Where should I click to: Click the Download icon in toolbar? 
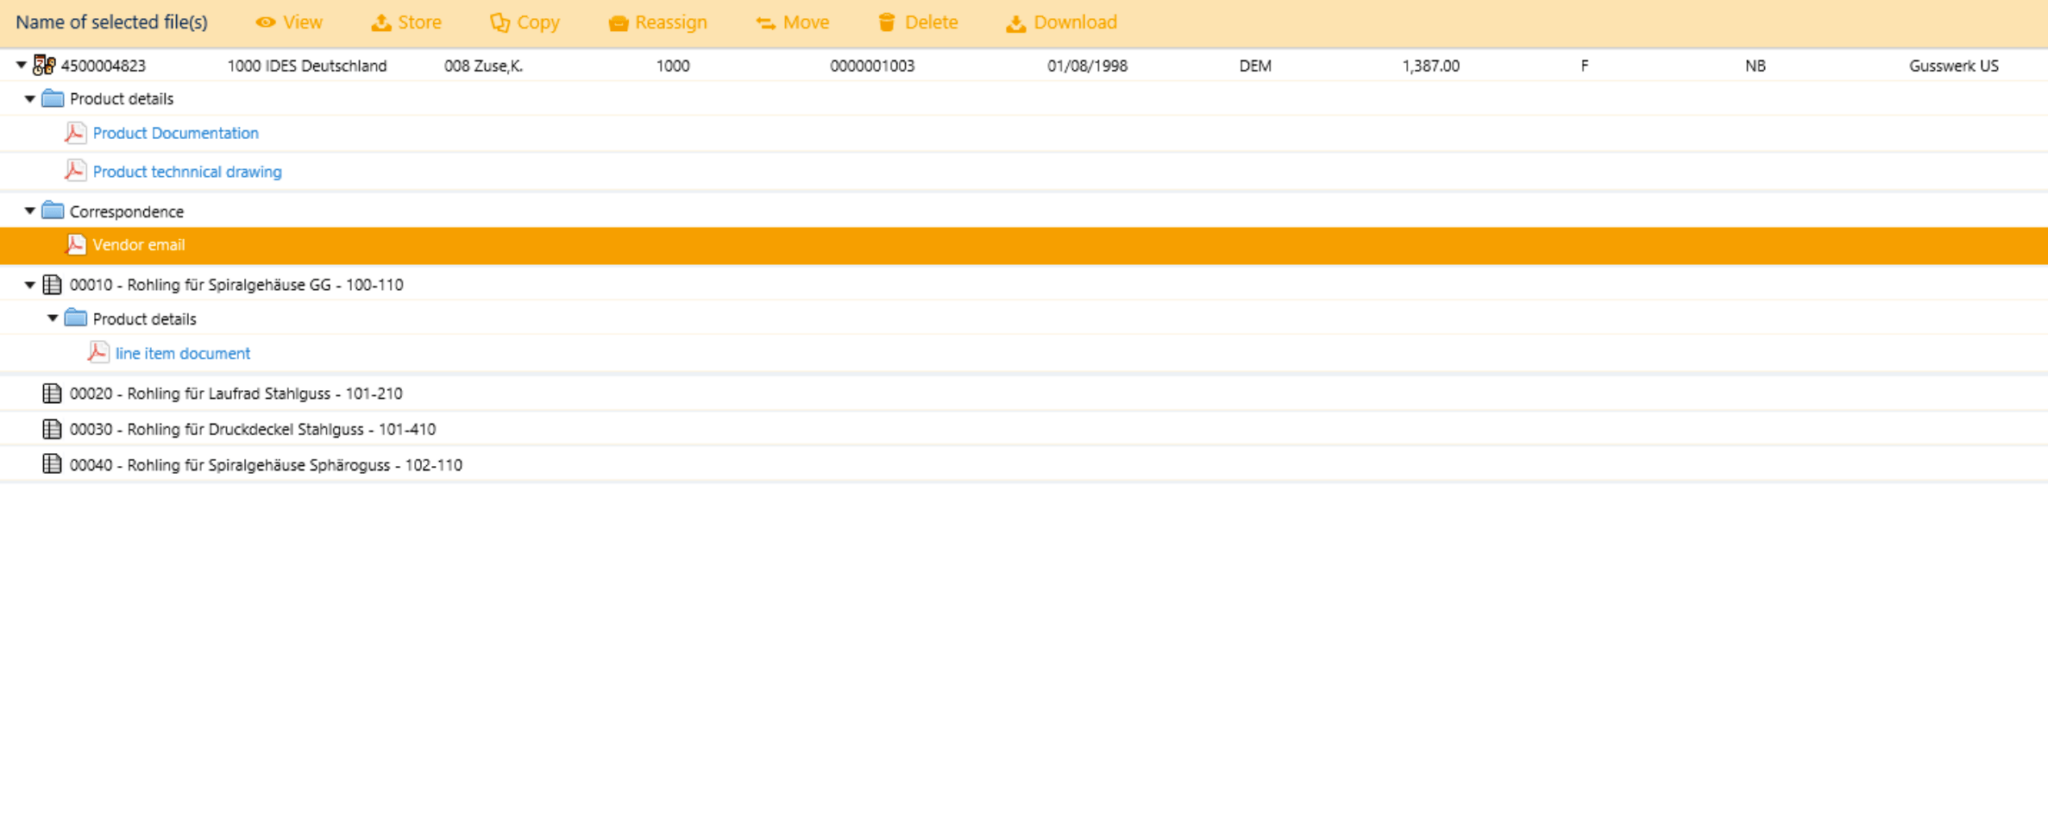click(1015, 23)
